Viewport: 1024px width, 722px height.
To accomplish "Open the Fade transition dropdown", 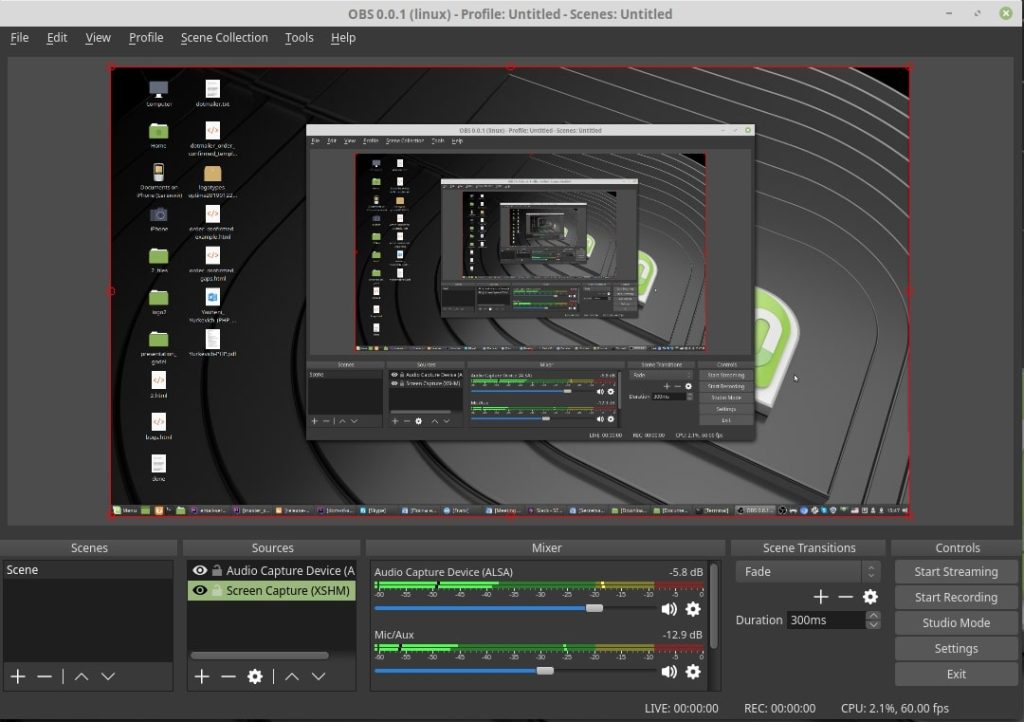I will pyautogui.click(x=807, y=571).
